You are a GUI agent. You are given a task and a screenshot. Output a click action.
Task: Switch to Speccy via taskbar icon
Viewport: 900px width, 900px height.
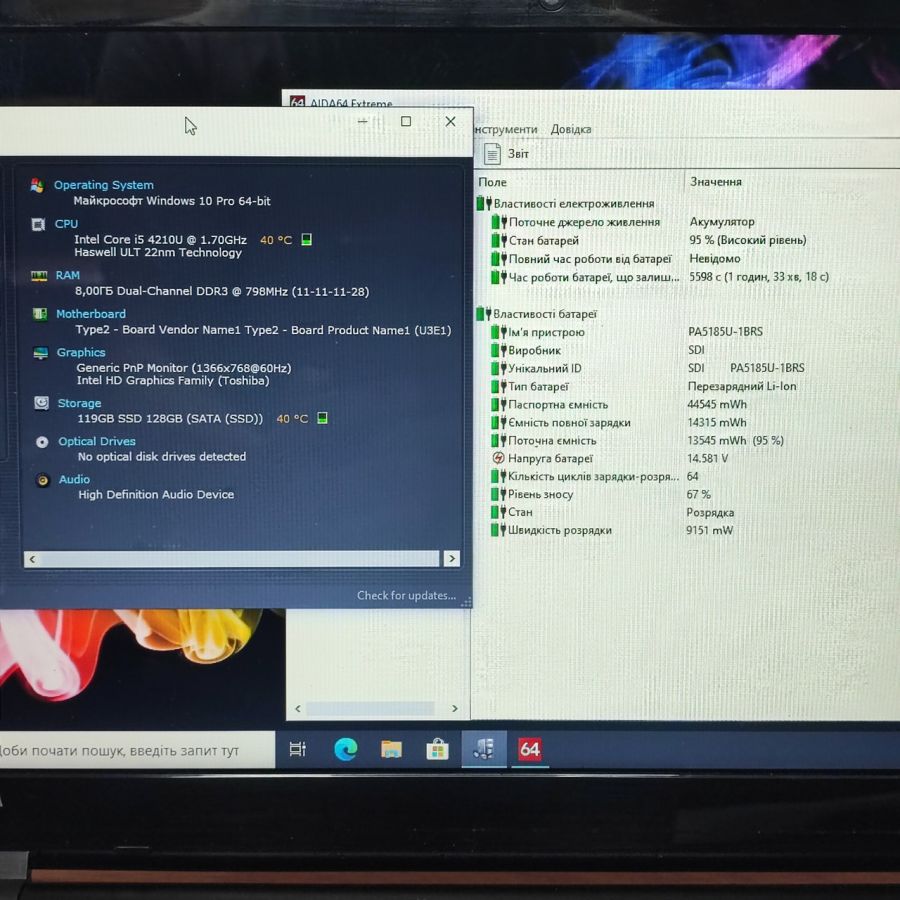(x=484, y=749)
